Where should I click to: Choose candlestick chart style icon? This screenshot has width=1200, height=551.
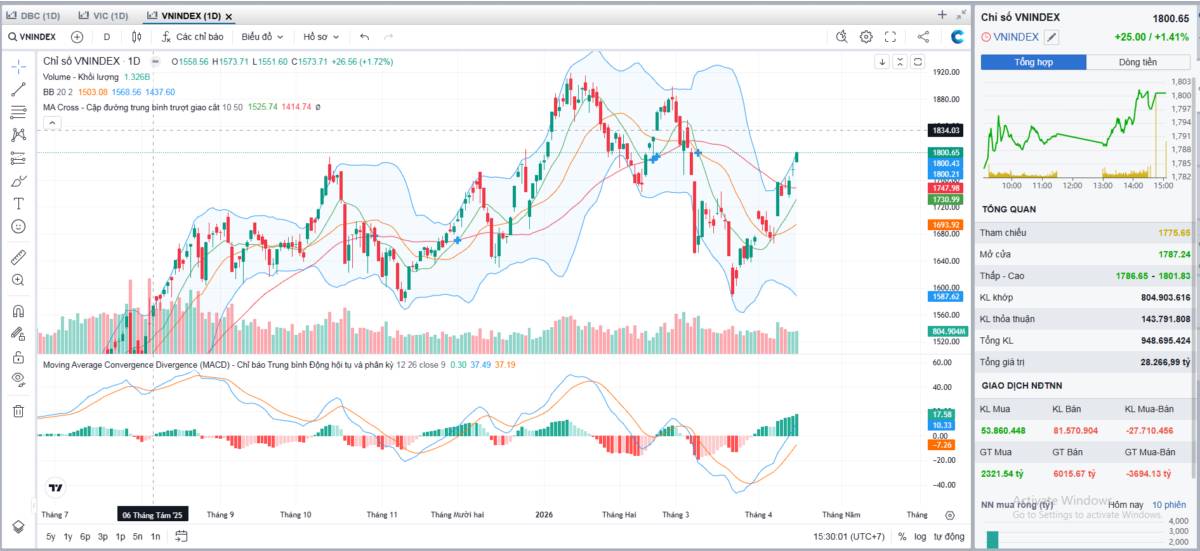coord(137,37)
